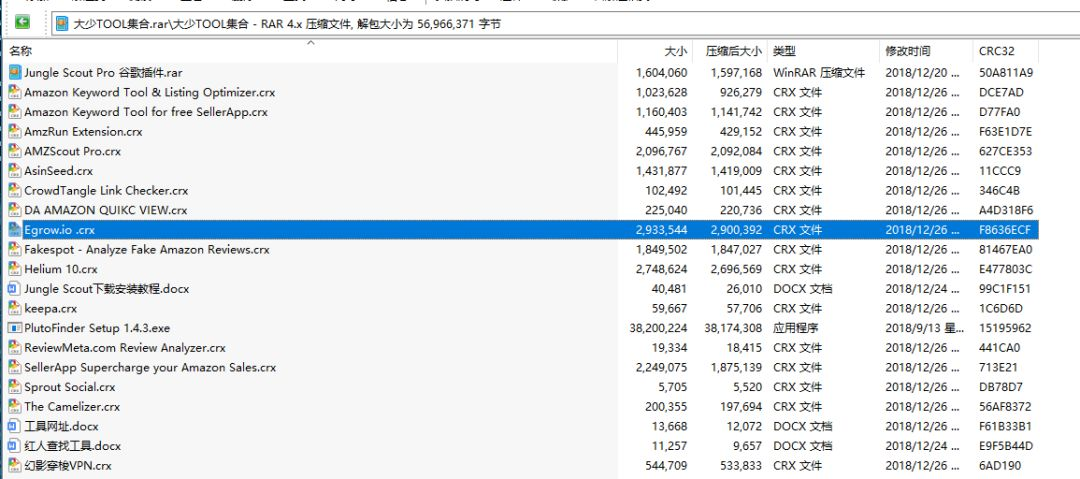
Task: Select file name 幻影穿梭VPN.crx
Action: (x=68, y=466)
